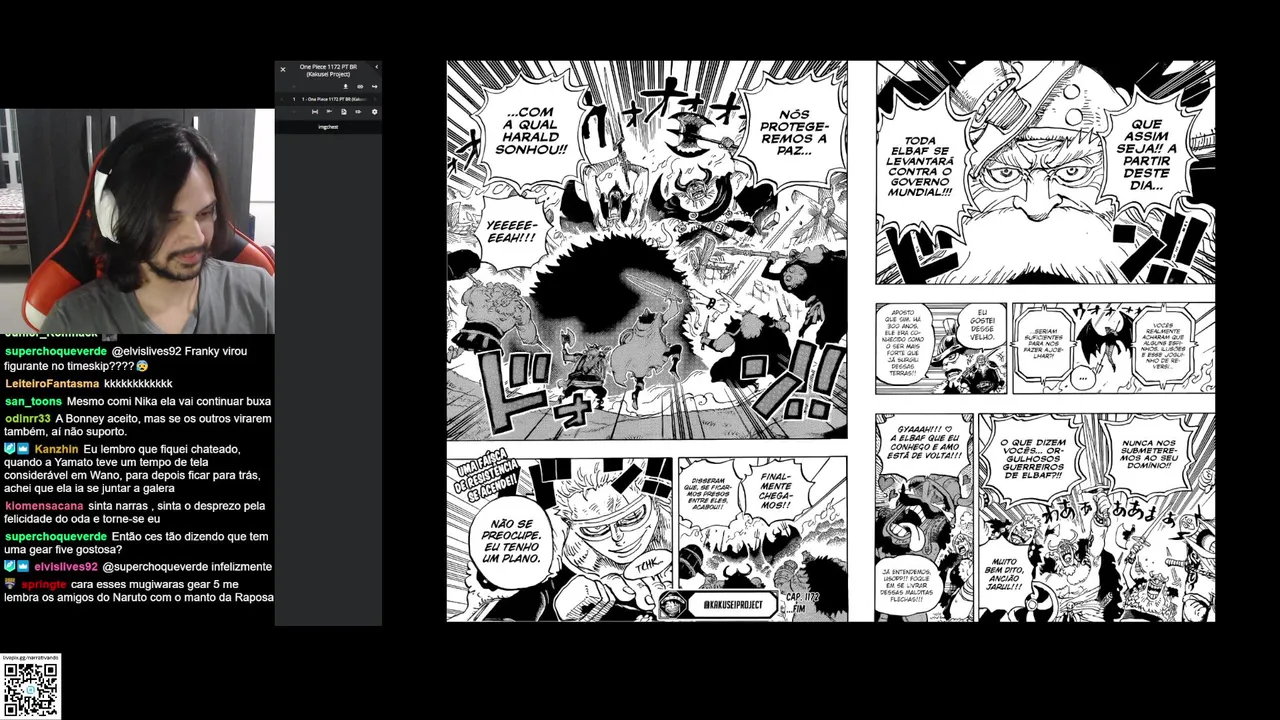Screen dimensions: 1280x720
Task: Toggle the fit-width icon in reader toolbar
Action: click(x=315, y=112)
